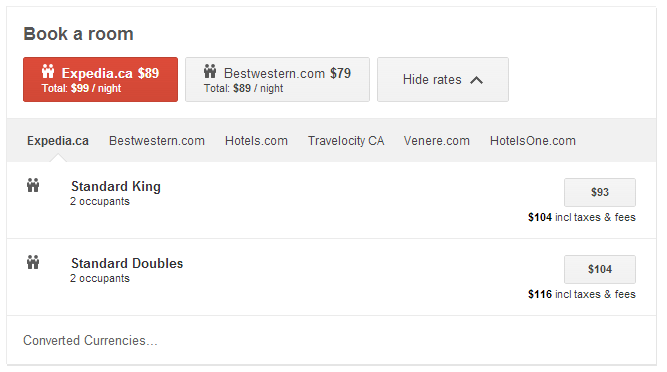
Task: Select the Expedia.ca $89 red rate button
Action: point(100,80)
